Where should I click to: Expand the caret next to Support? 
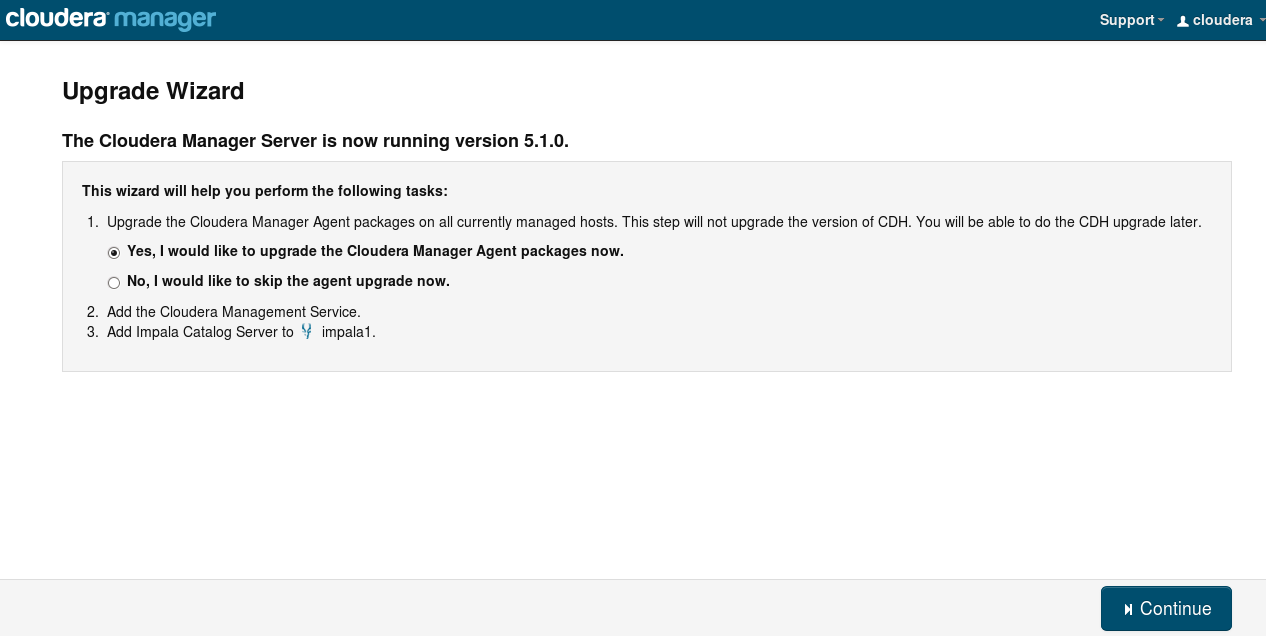point(1161,21)
